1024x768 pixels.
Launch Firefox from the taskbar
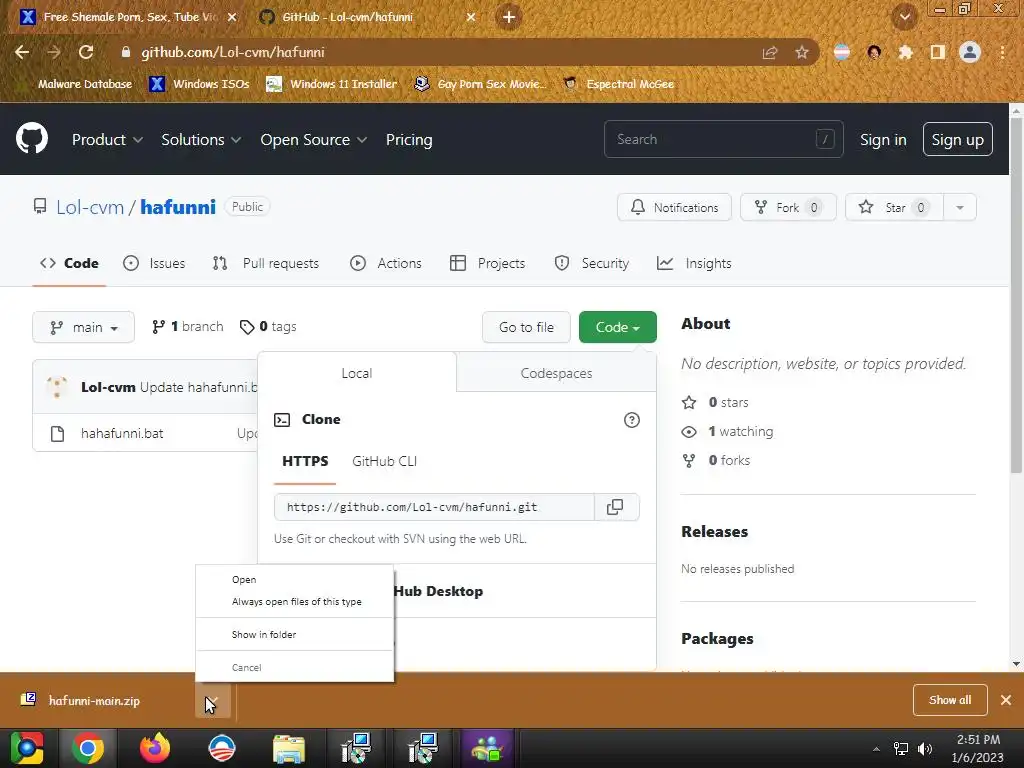click(x=155, y=748)
